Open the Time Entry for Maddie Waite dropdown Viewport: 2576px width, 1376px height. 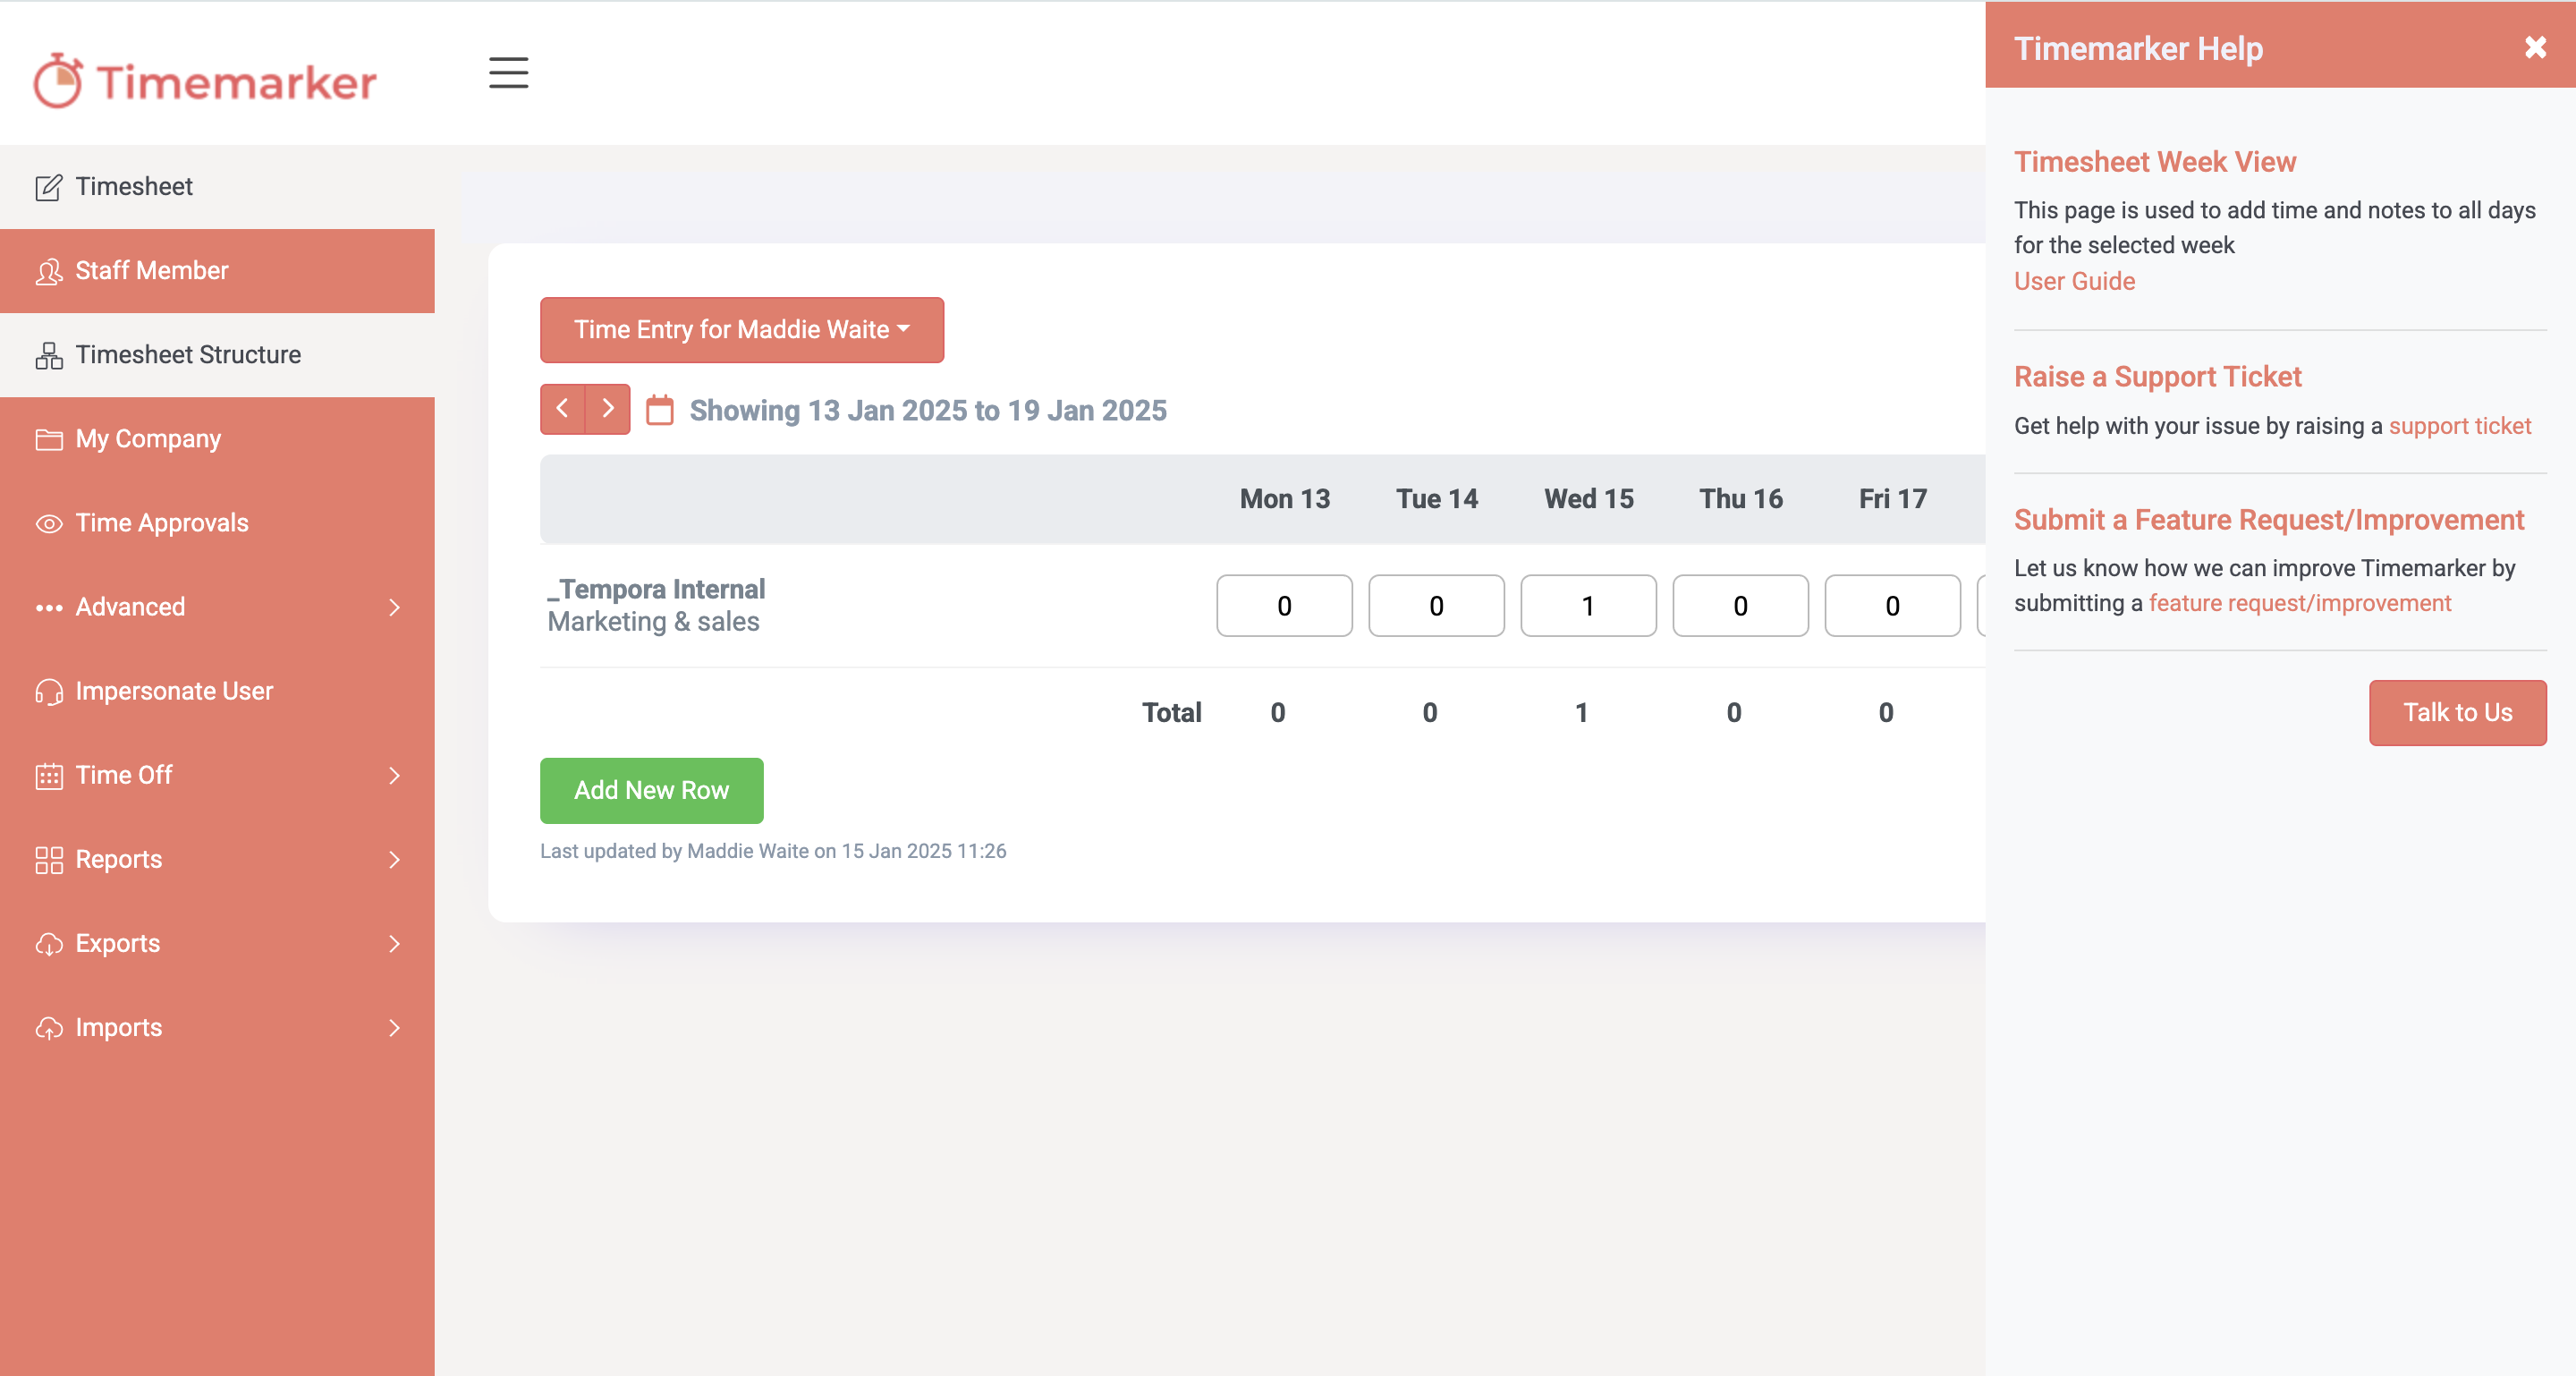tap(741, 330)
